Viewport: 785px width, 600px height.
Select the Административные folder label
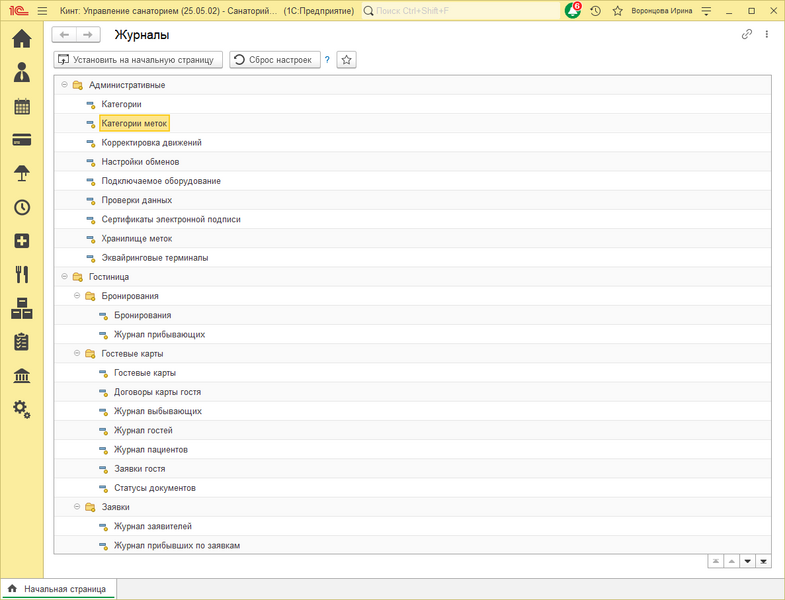pyautogui.click(x=127, y=85)
